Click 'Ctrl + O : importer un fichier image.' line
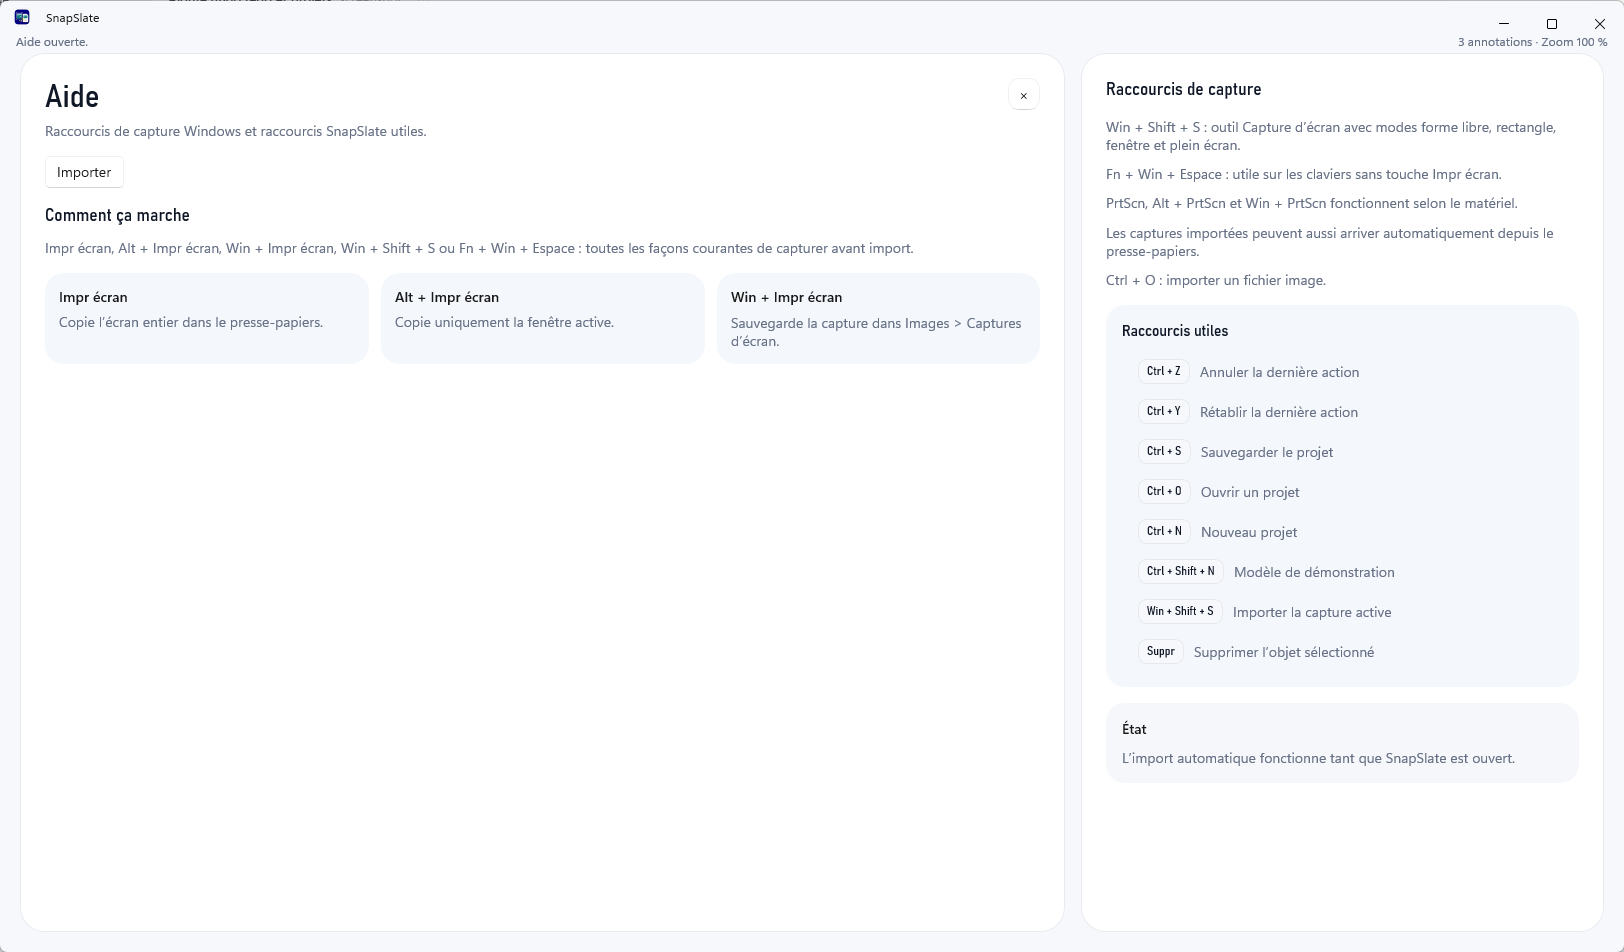 (x=1216, y=280)
